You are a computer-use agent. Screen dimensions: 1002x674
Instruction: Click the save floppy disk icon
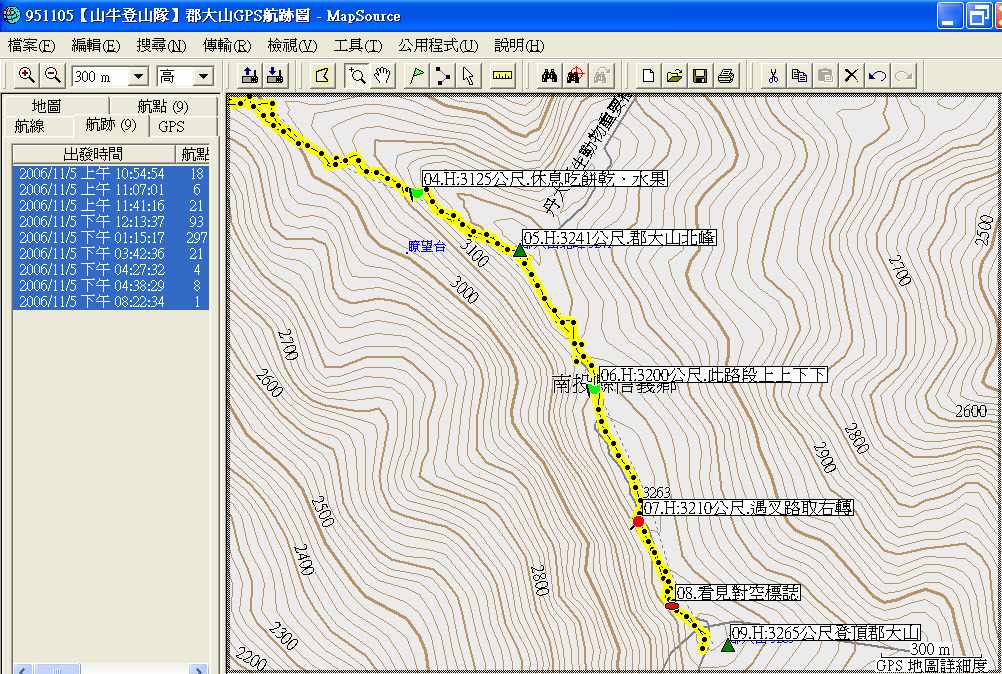point(700,76)
